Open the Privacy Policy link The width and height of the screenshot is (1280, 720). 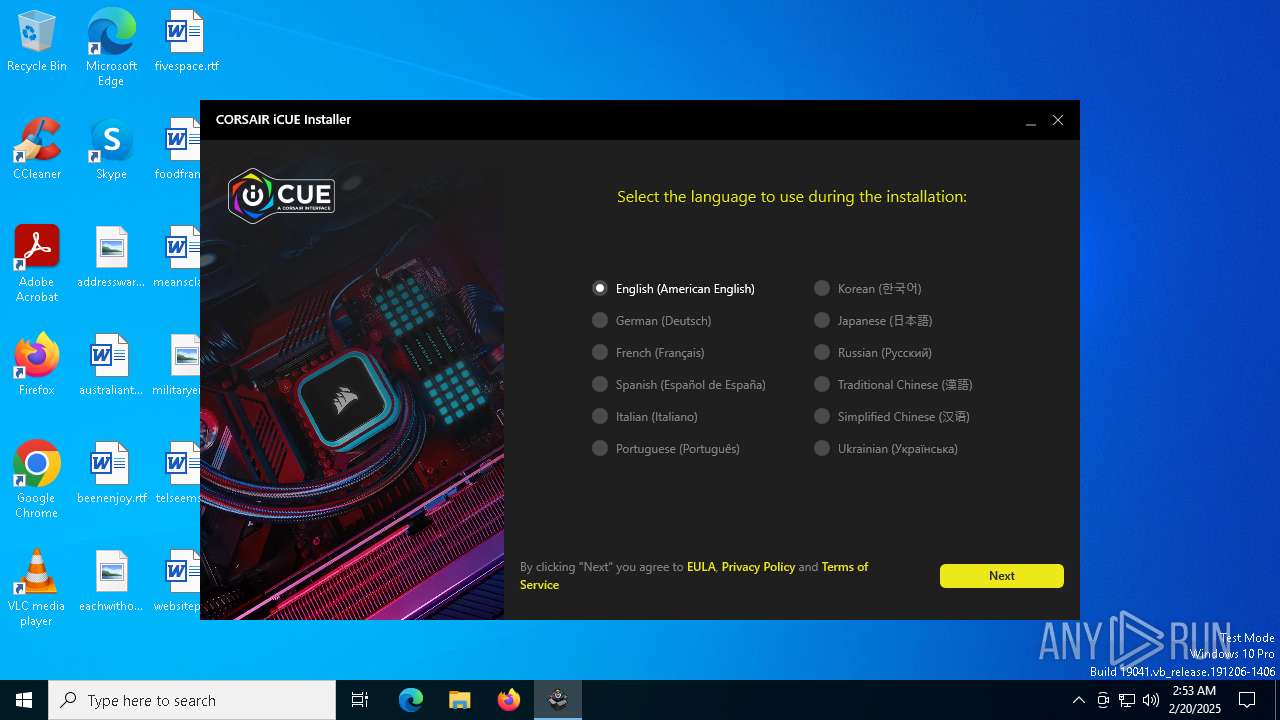[x=758, y=567]
